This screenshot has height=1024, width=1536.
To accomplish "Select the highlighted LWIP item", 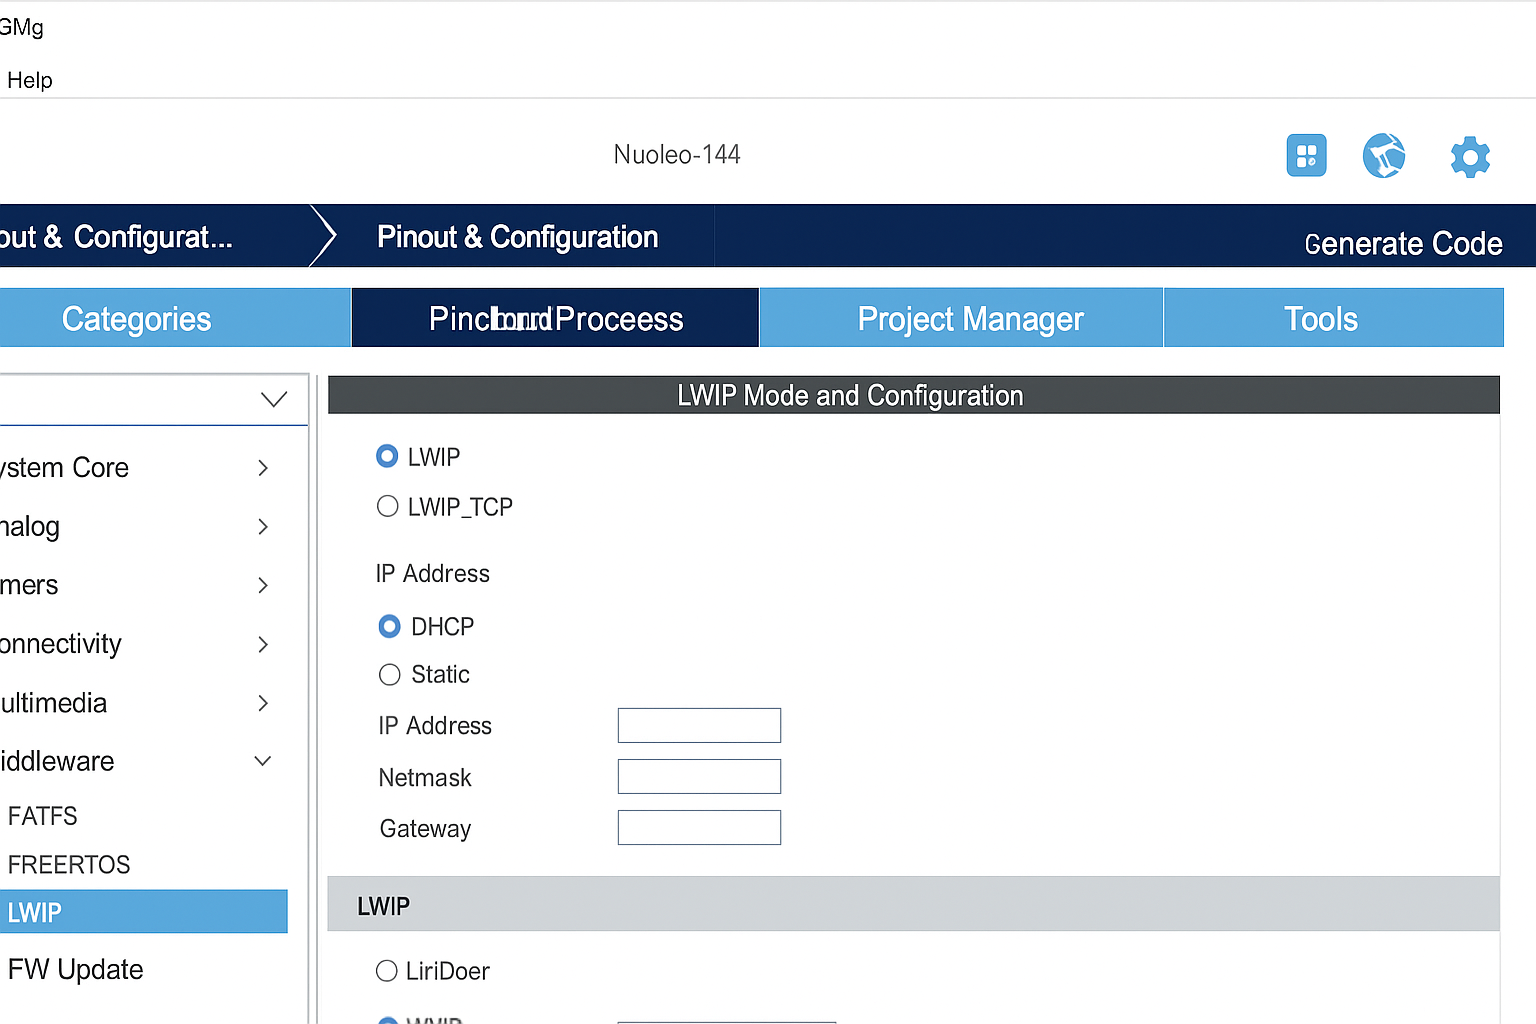I will point(144,912).
